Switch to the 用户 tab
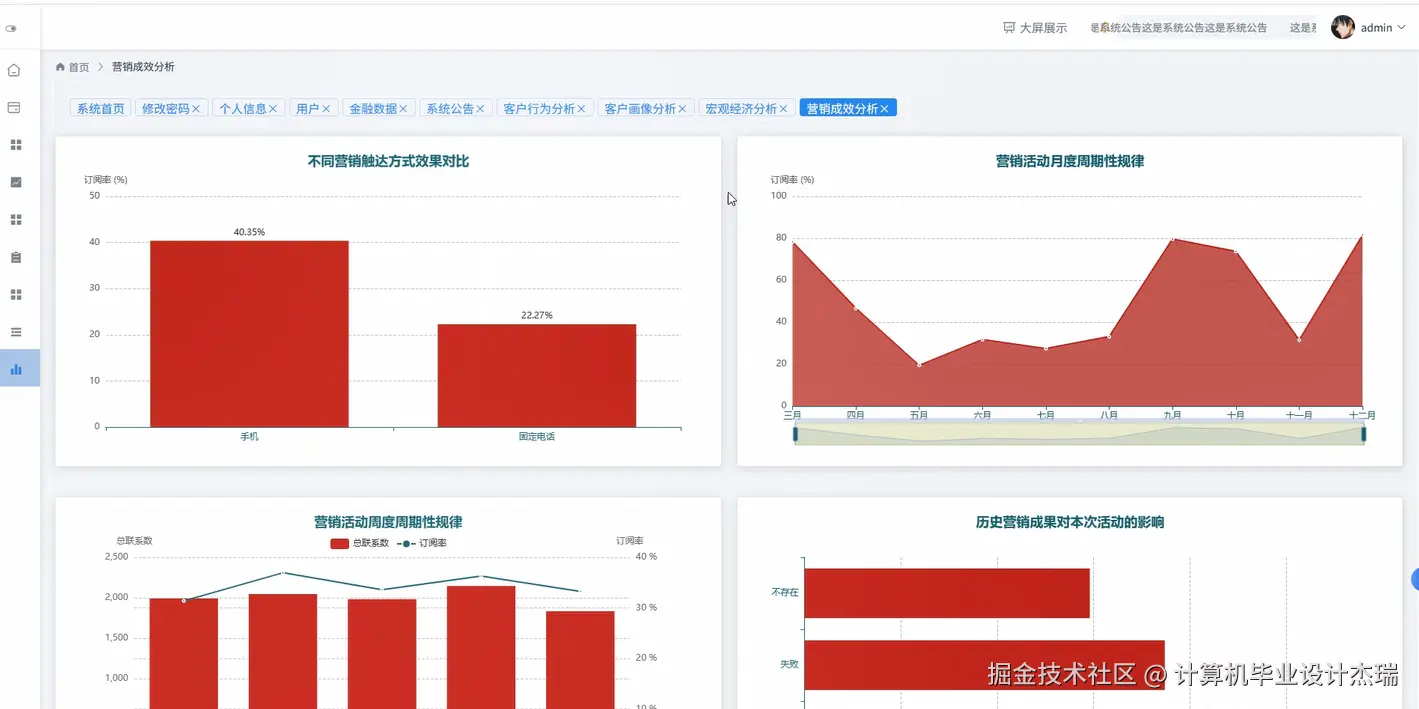The width and height of the screenshot is (1419, 709). 308,108
